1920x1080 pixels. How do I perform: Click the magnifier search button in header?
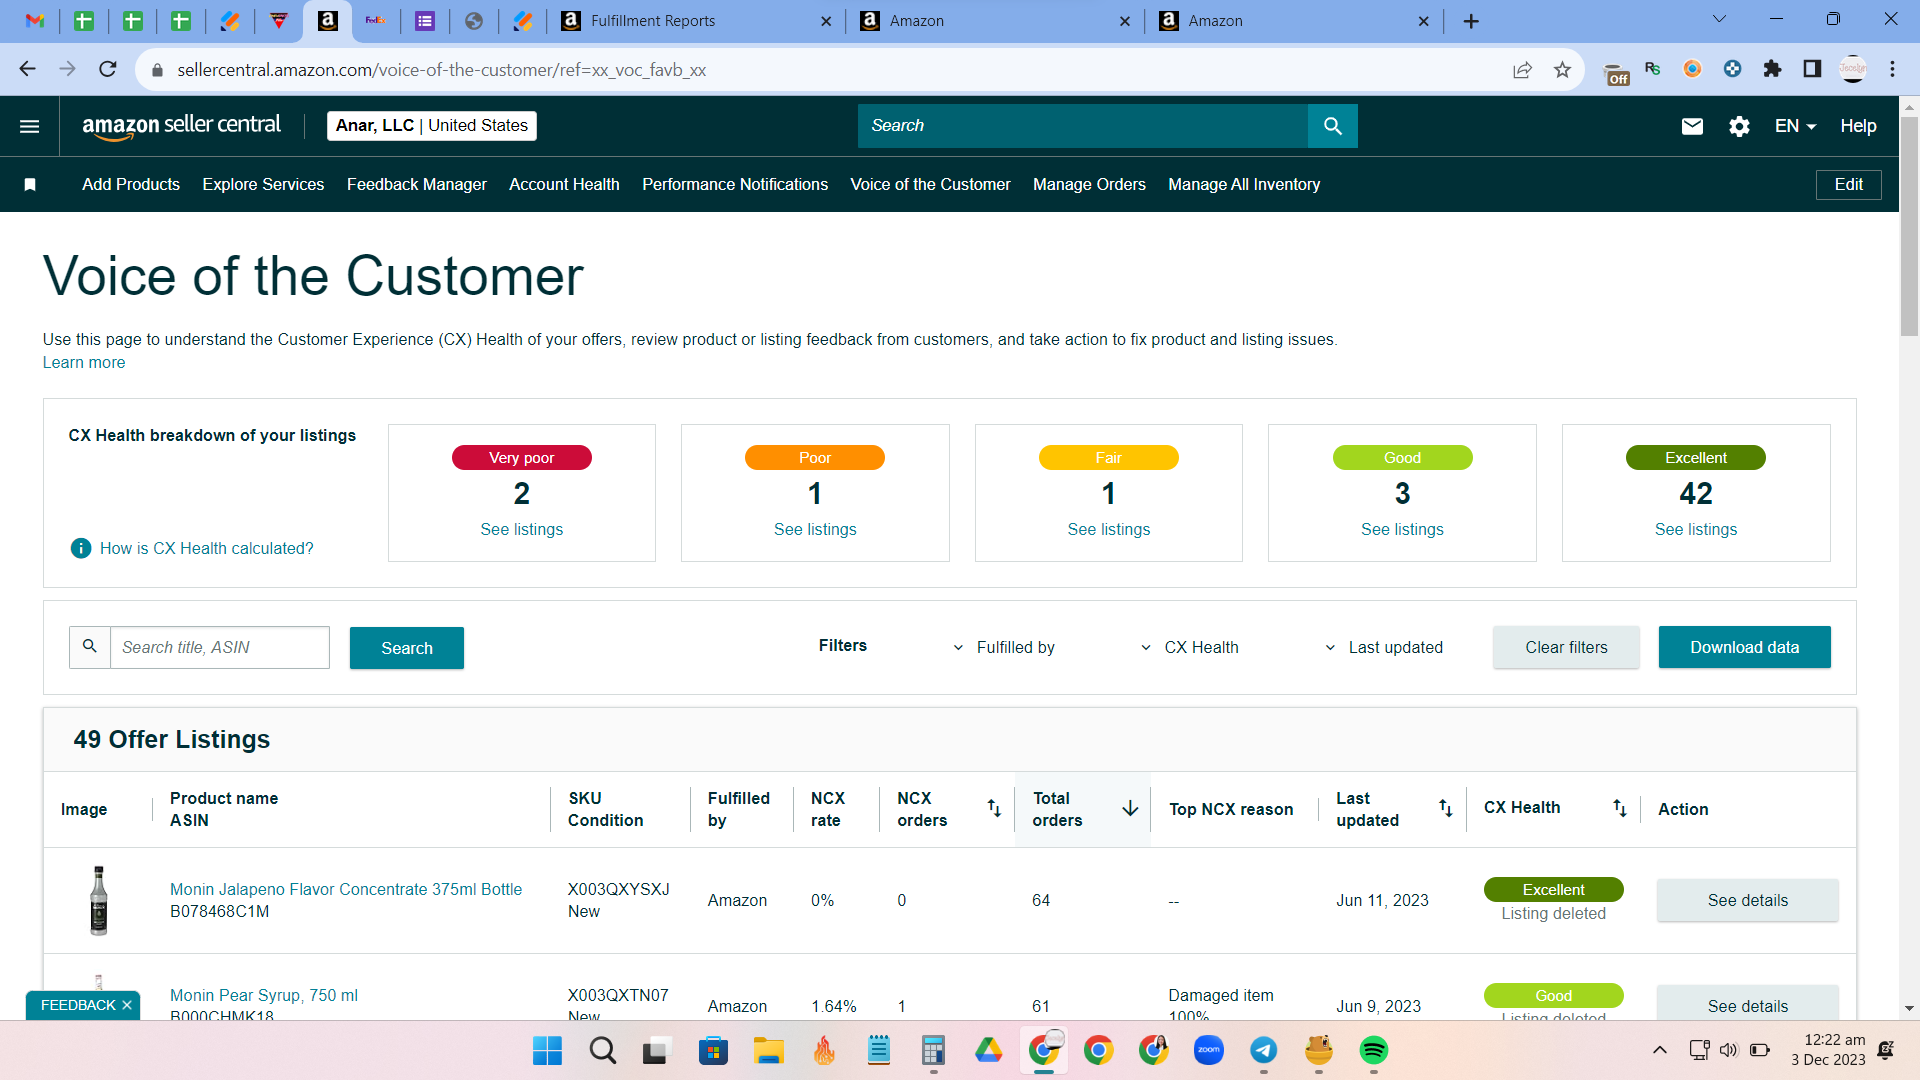pos(1332,126)
